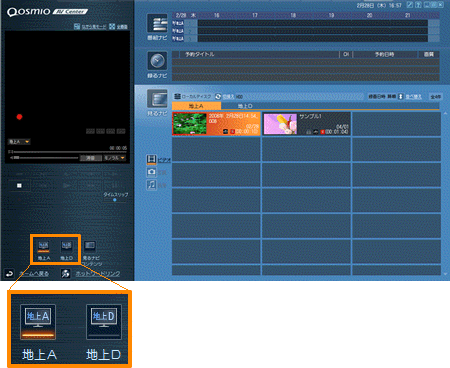Open the 録るナビ clock icon
Image resolution: width=450 pixels, height=368 pixels.
[157, 61]
